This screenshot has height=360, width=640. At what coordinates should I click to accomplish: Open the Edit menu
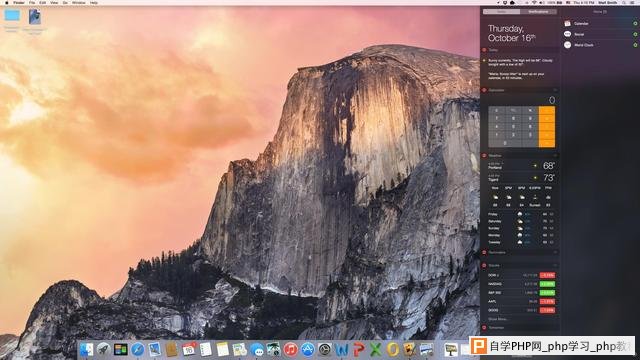pos(42,2)
